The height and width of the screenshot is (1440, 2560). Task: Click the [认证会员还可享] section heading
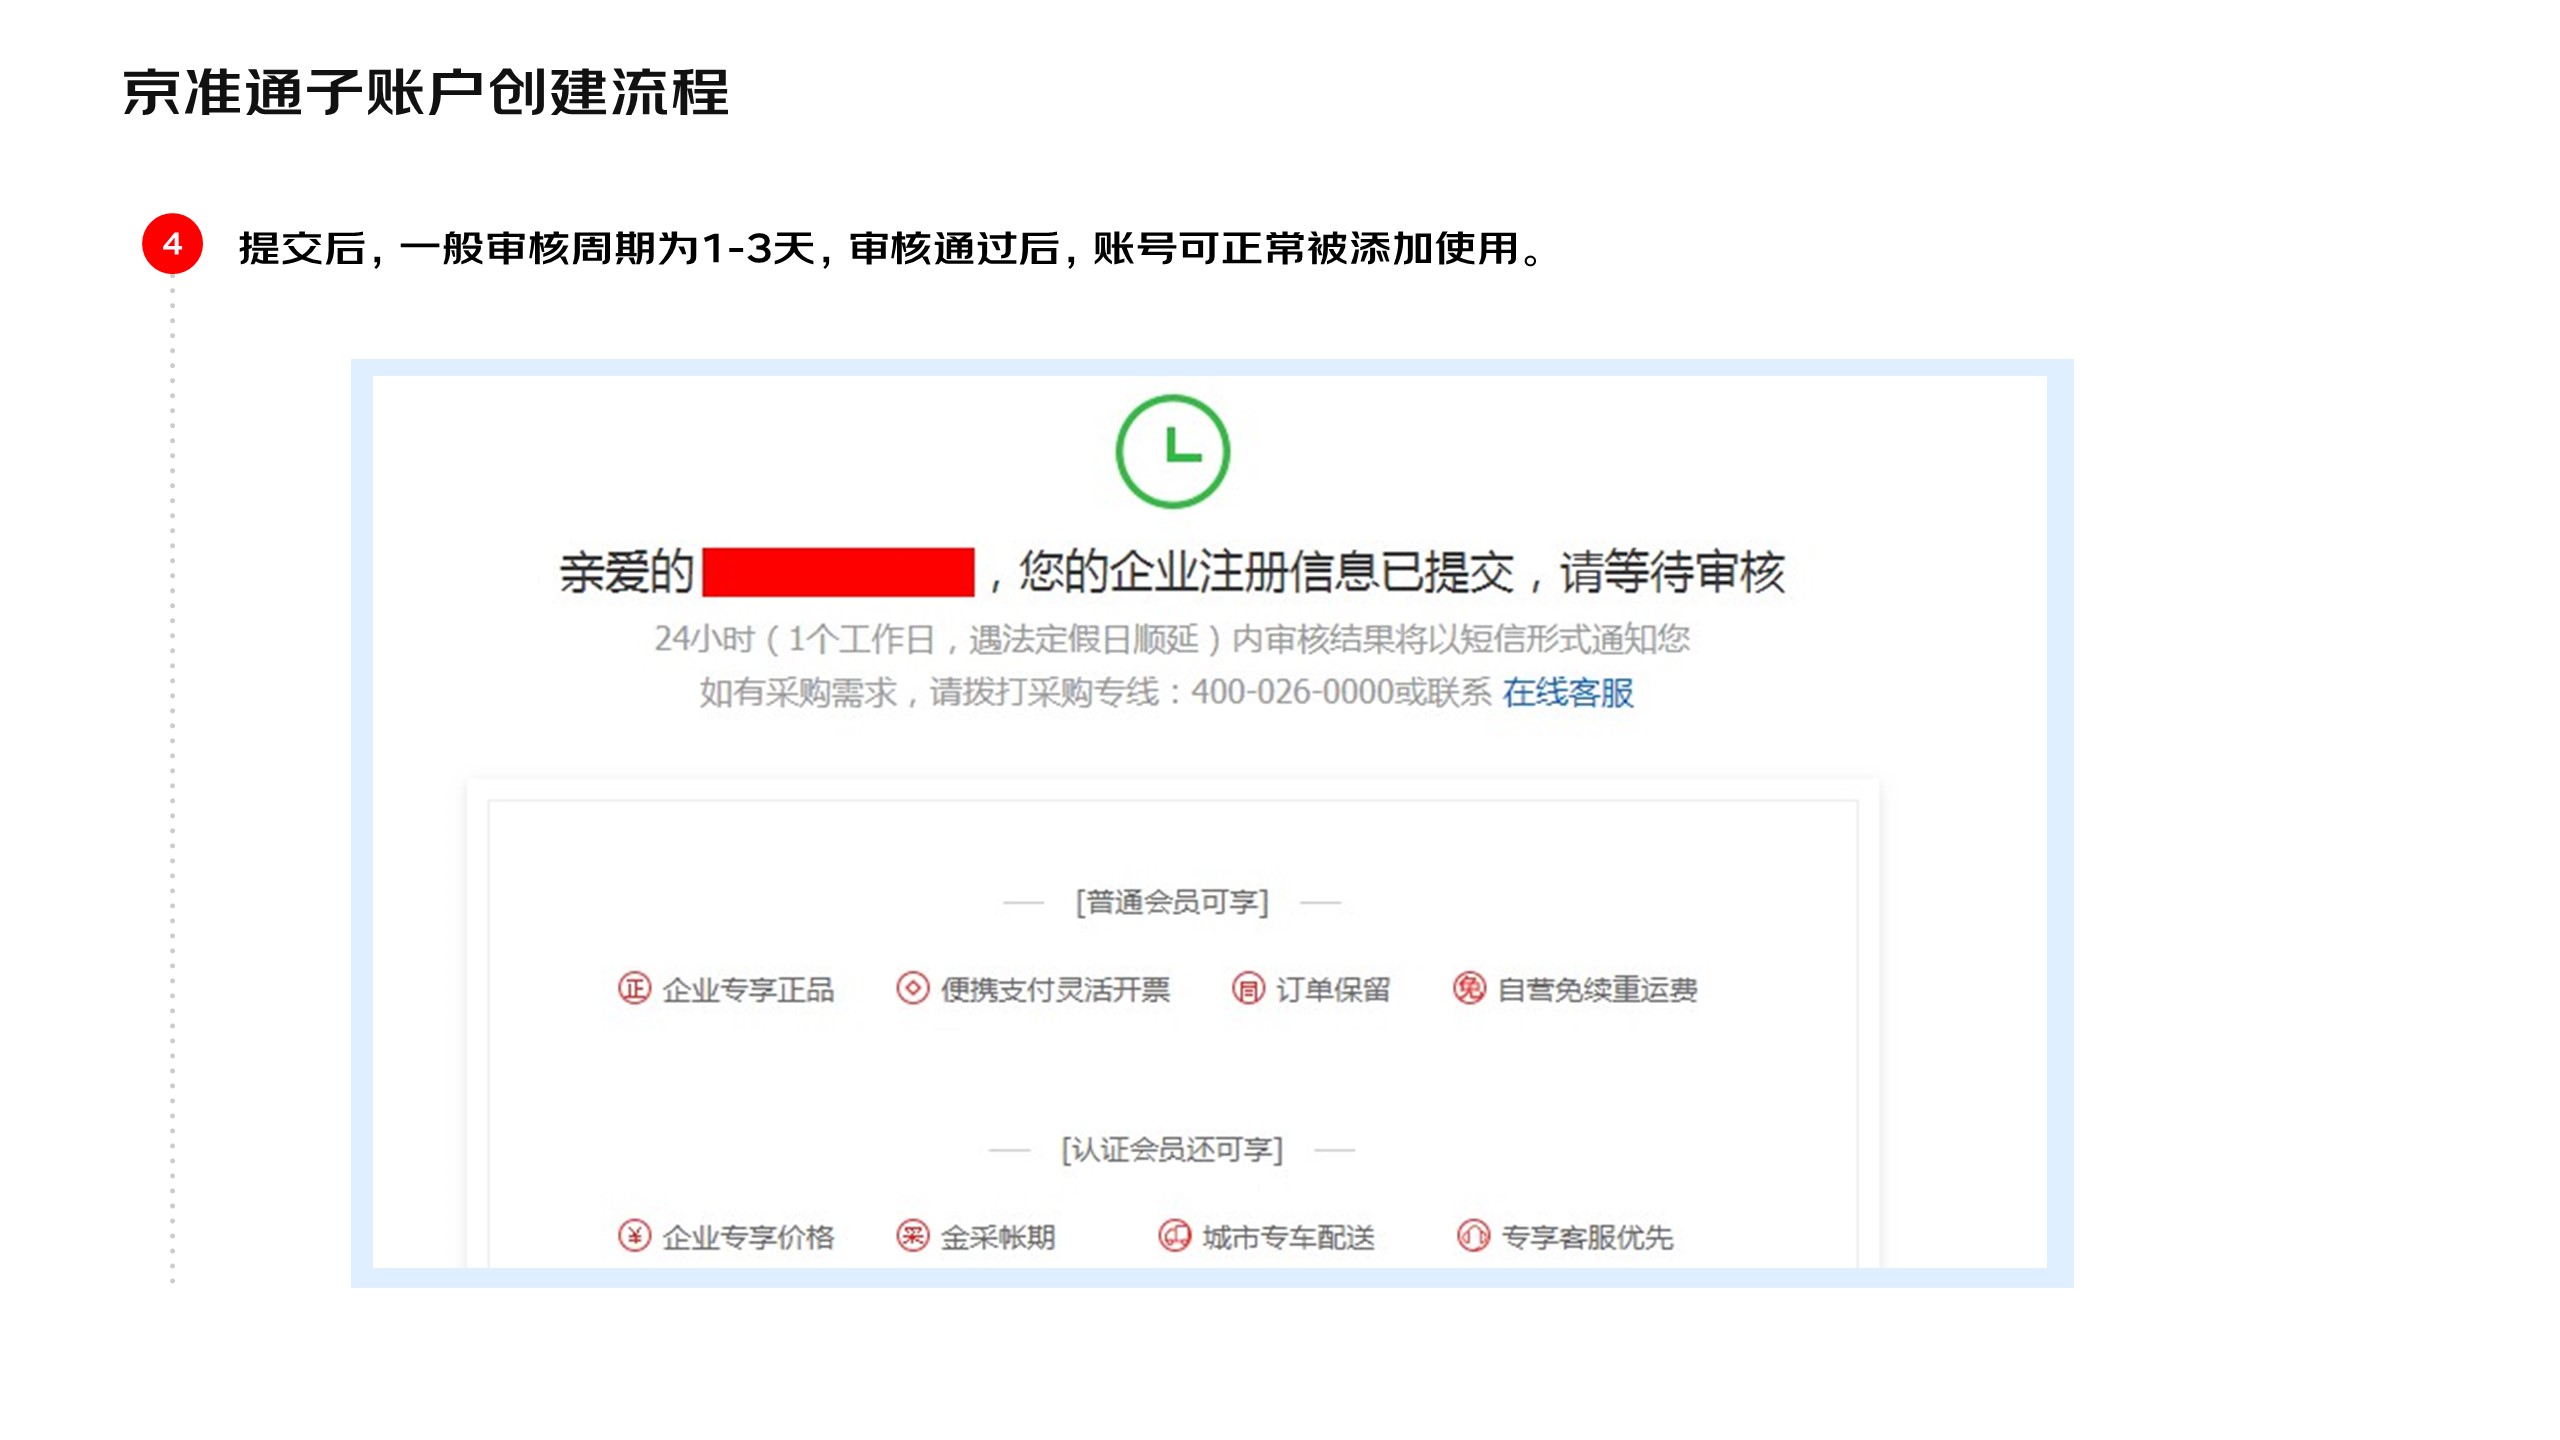[1172, 1150]
